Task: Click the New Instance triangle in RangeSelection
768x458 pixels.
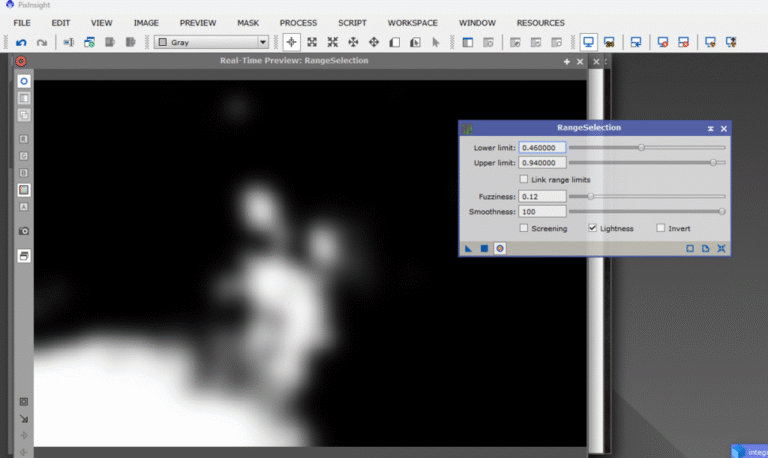Action: click(x=468, y=247)
